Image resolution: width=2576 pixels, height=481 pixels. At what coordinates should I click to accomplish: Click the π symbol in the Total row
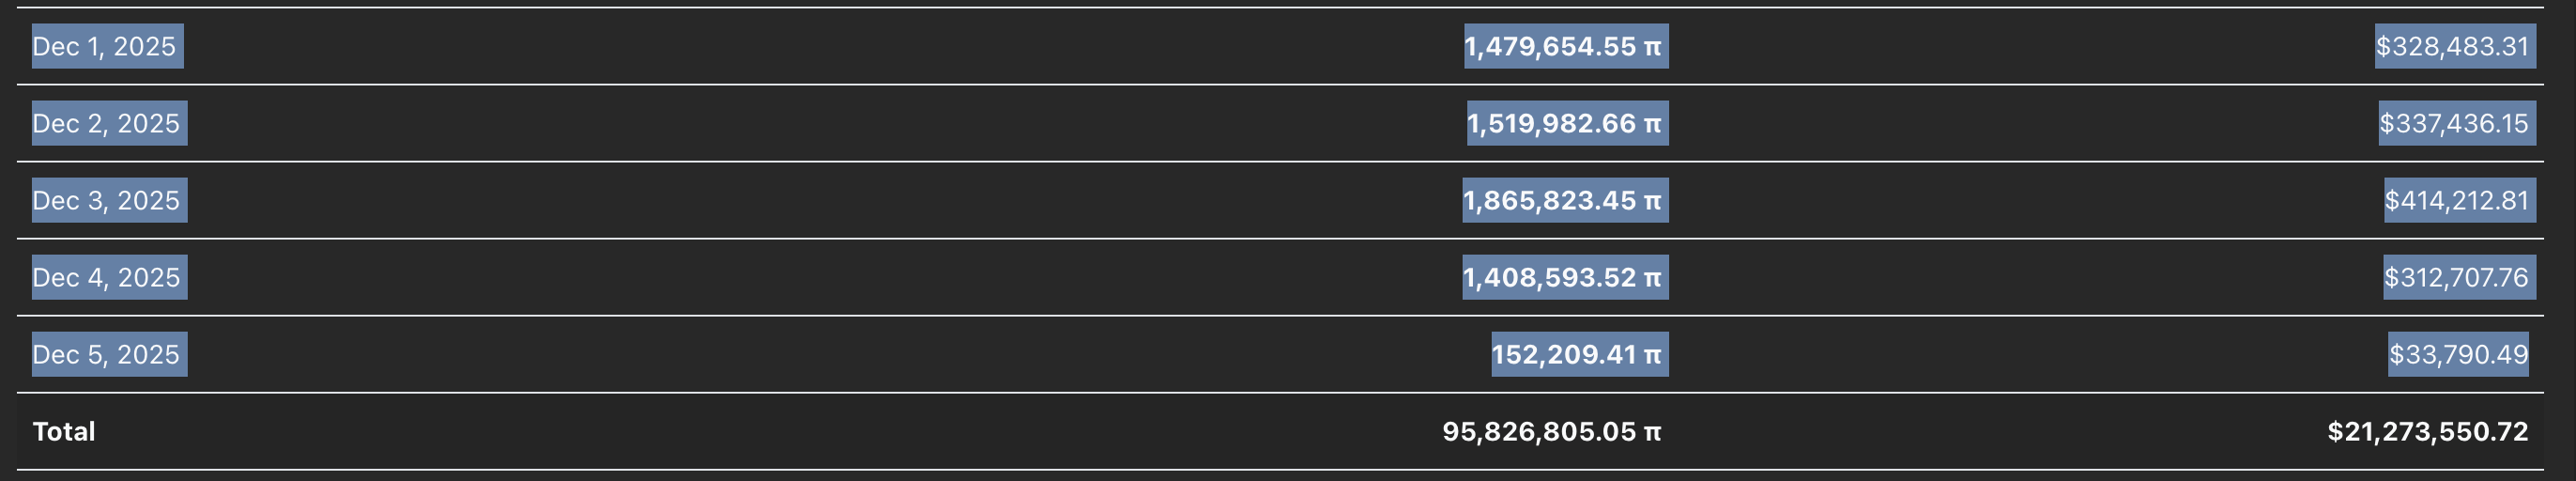pos(1653,433)
